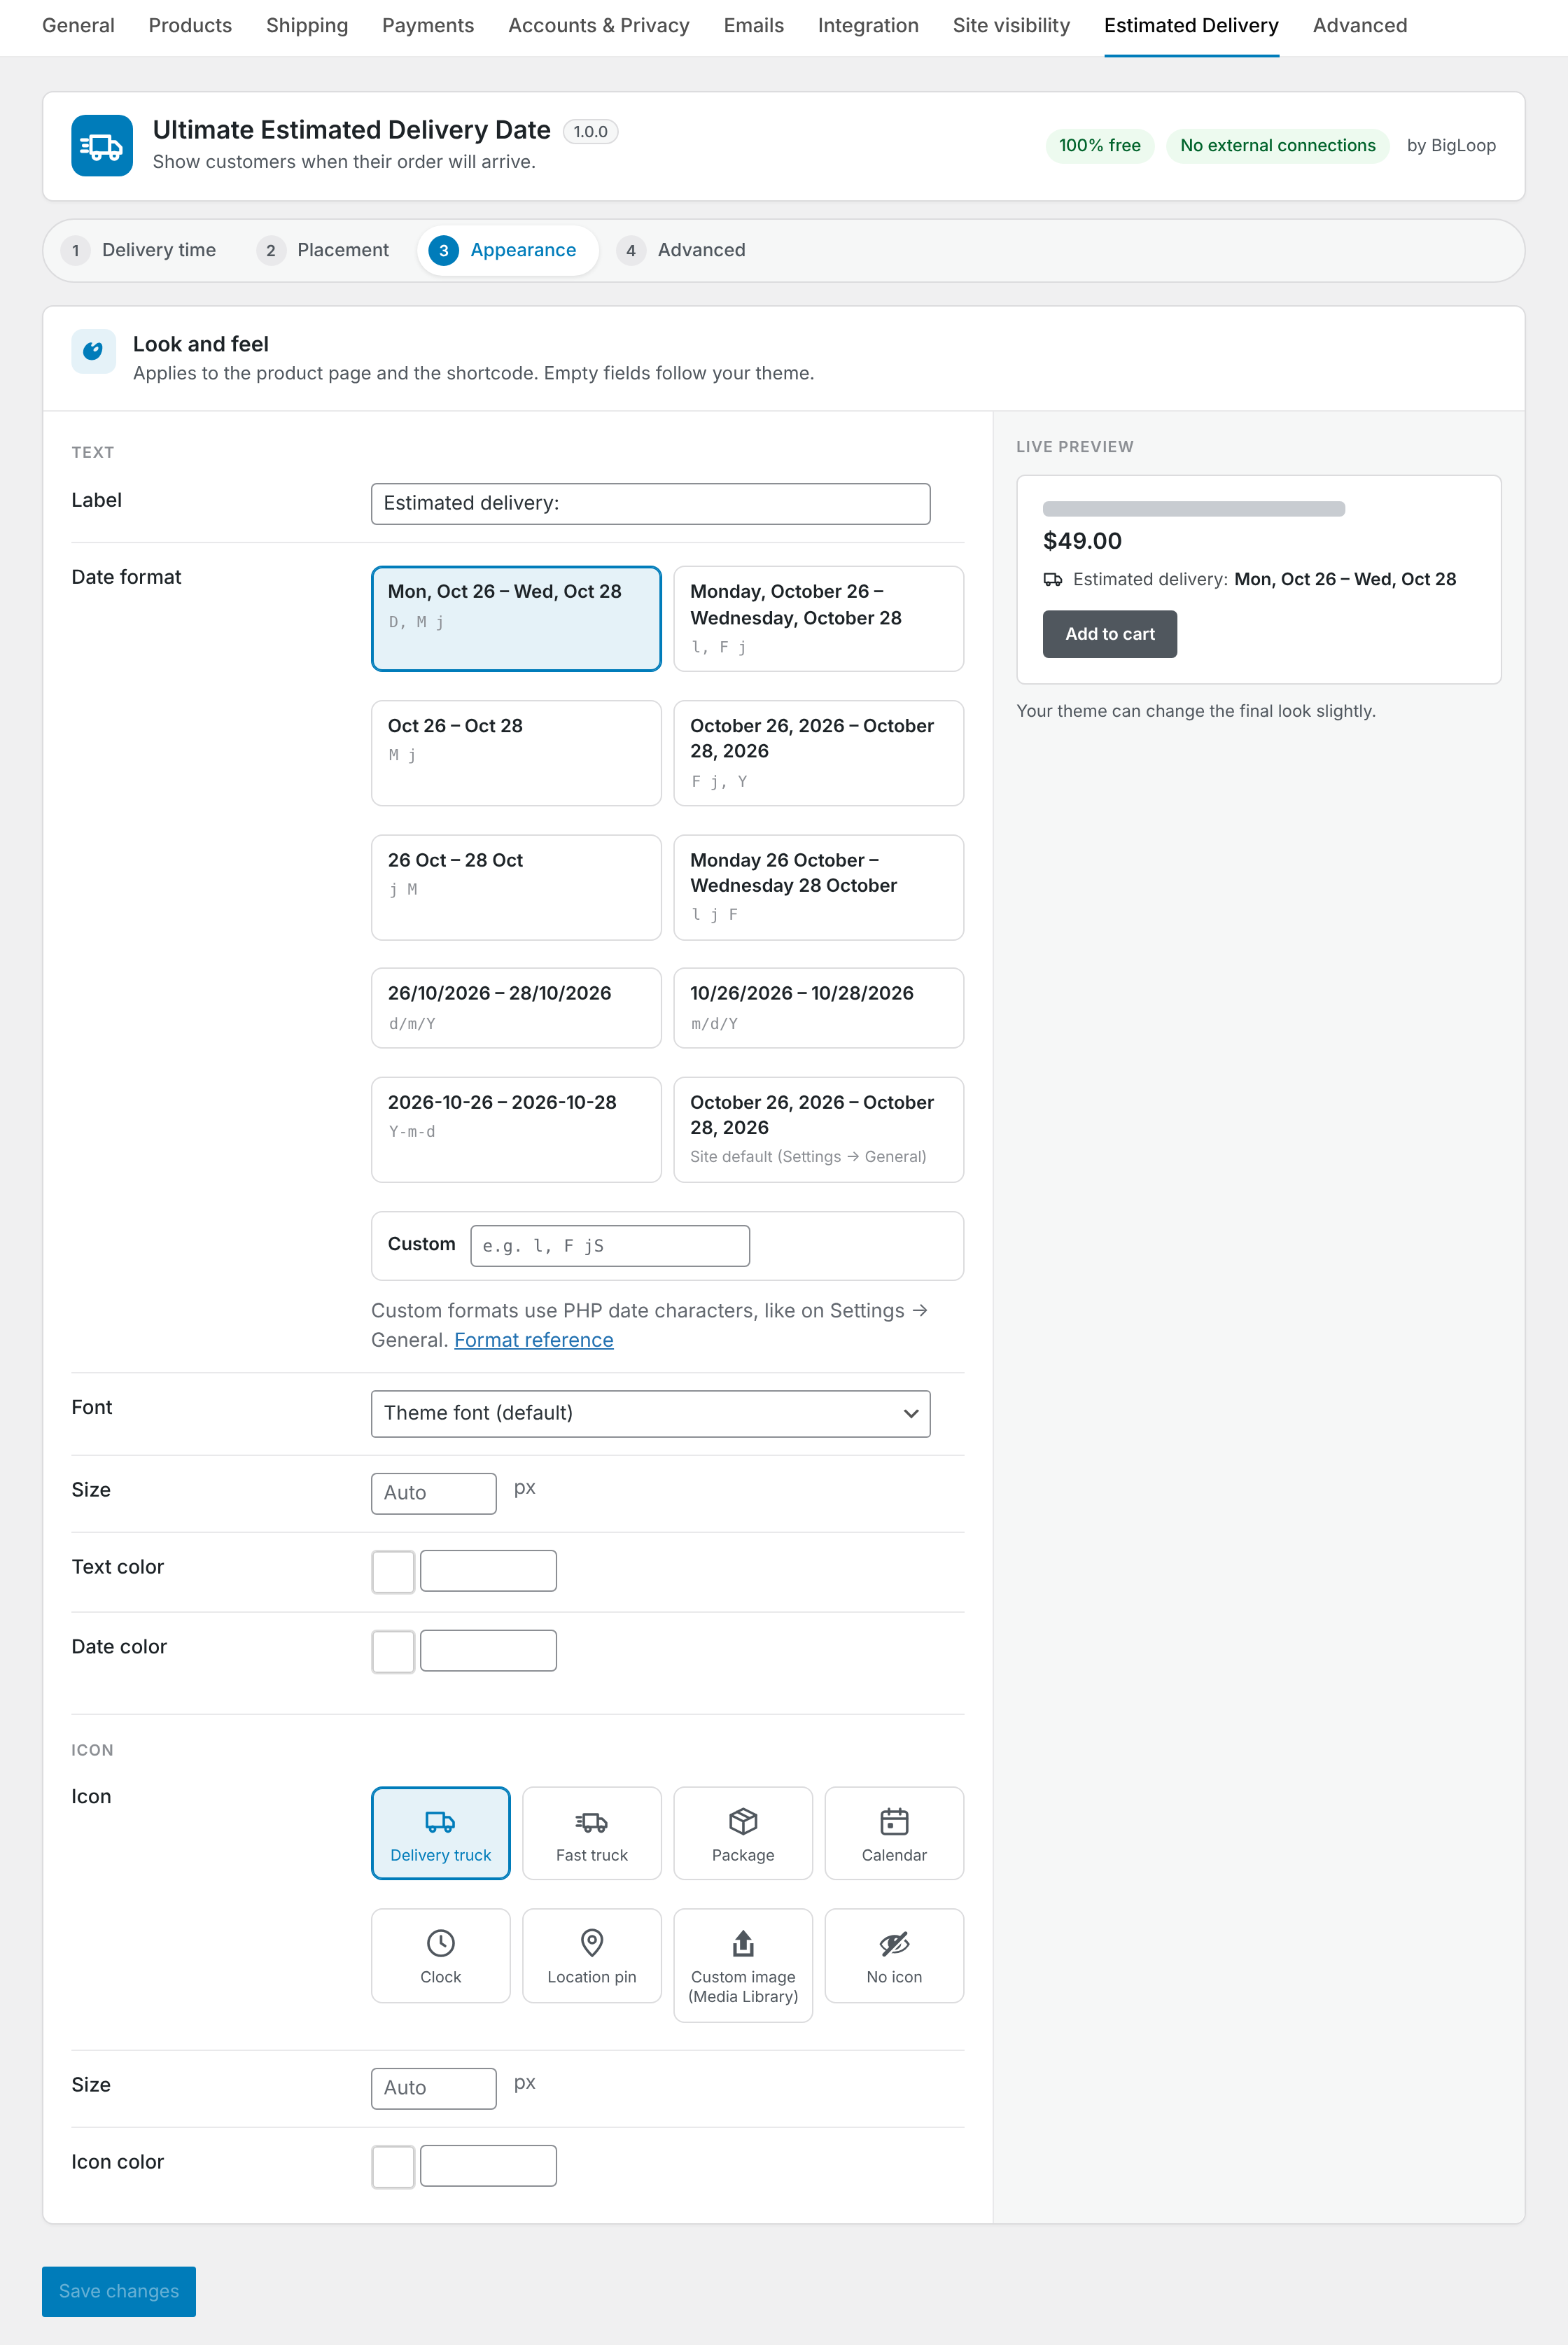Select the Delivery truck icon option

click(440, 1832)
